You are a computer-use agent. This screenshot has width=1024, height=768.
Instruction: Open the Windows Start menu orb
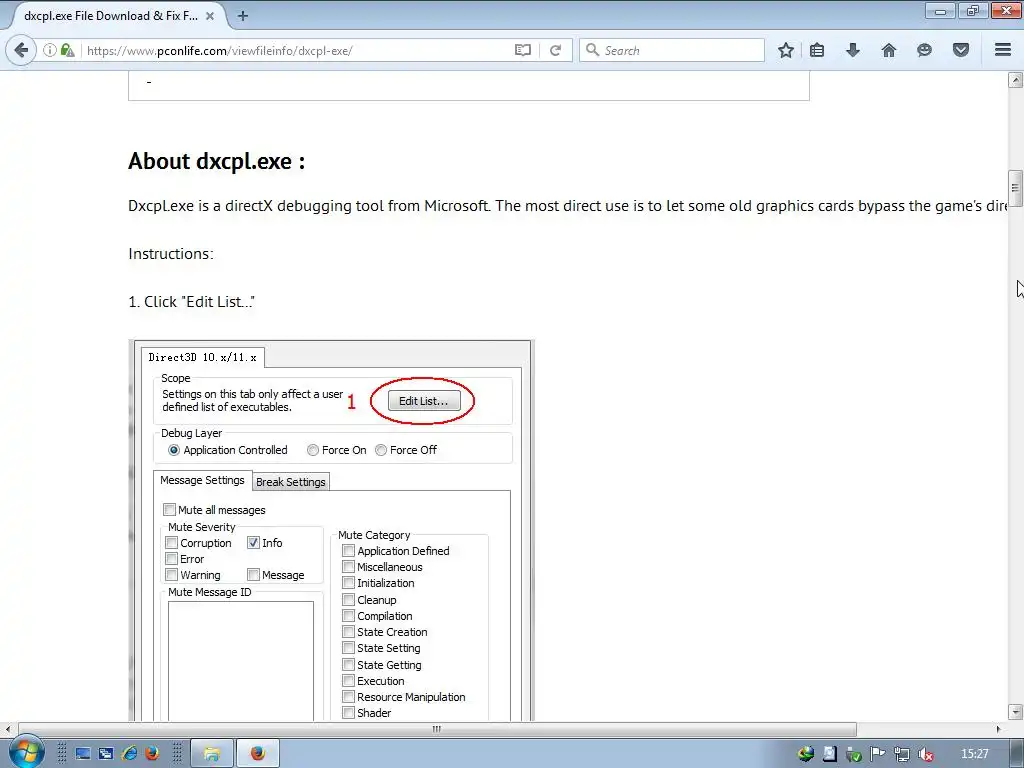tap(26, 753)
